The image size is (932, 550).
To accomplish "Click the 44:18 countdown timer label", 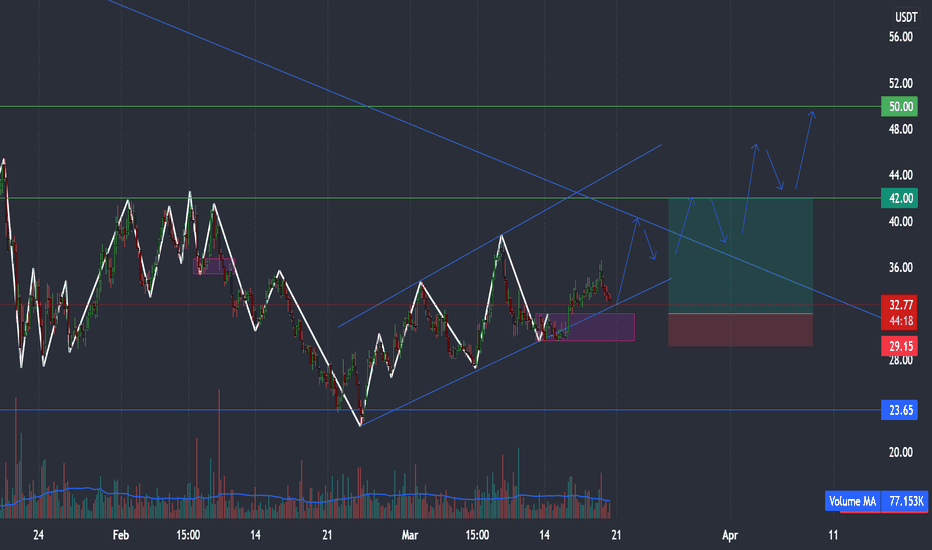I will click(x=899, y=321).
